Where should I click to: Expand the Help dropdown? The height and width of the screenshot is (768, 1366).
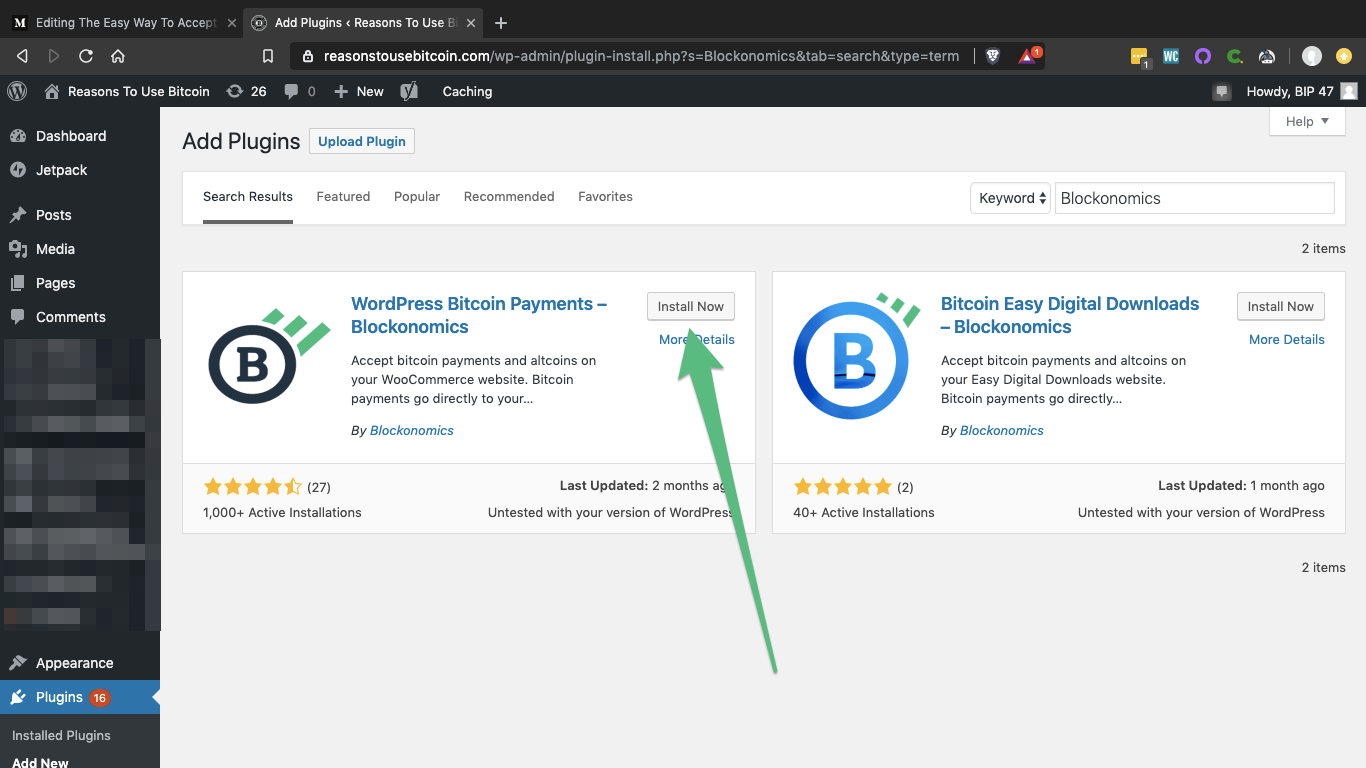tap(1307, 121)
